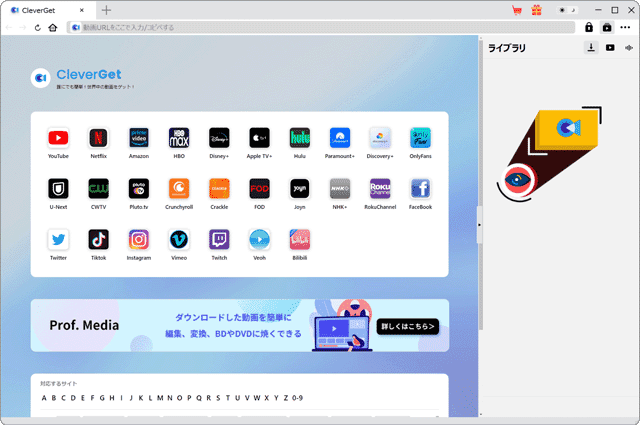
Task: Open the gift box icon
Action: point(536,10)
